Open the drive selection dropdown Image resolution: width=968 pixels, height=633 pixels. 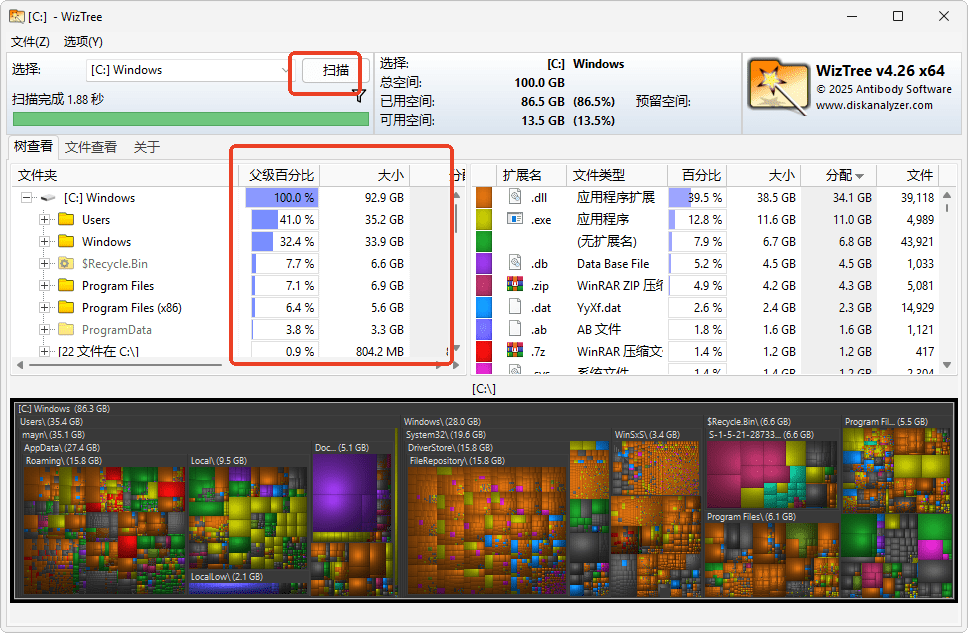click(287, 71)
